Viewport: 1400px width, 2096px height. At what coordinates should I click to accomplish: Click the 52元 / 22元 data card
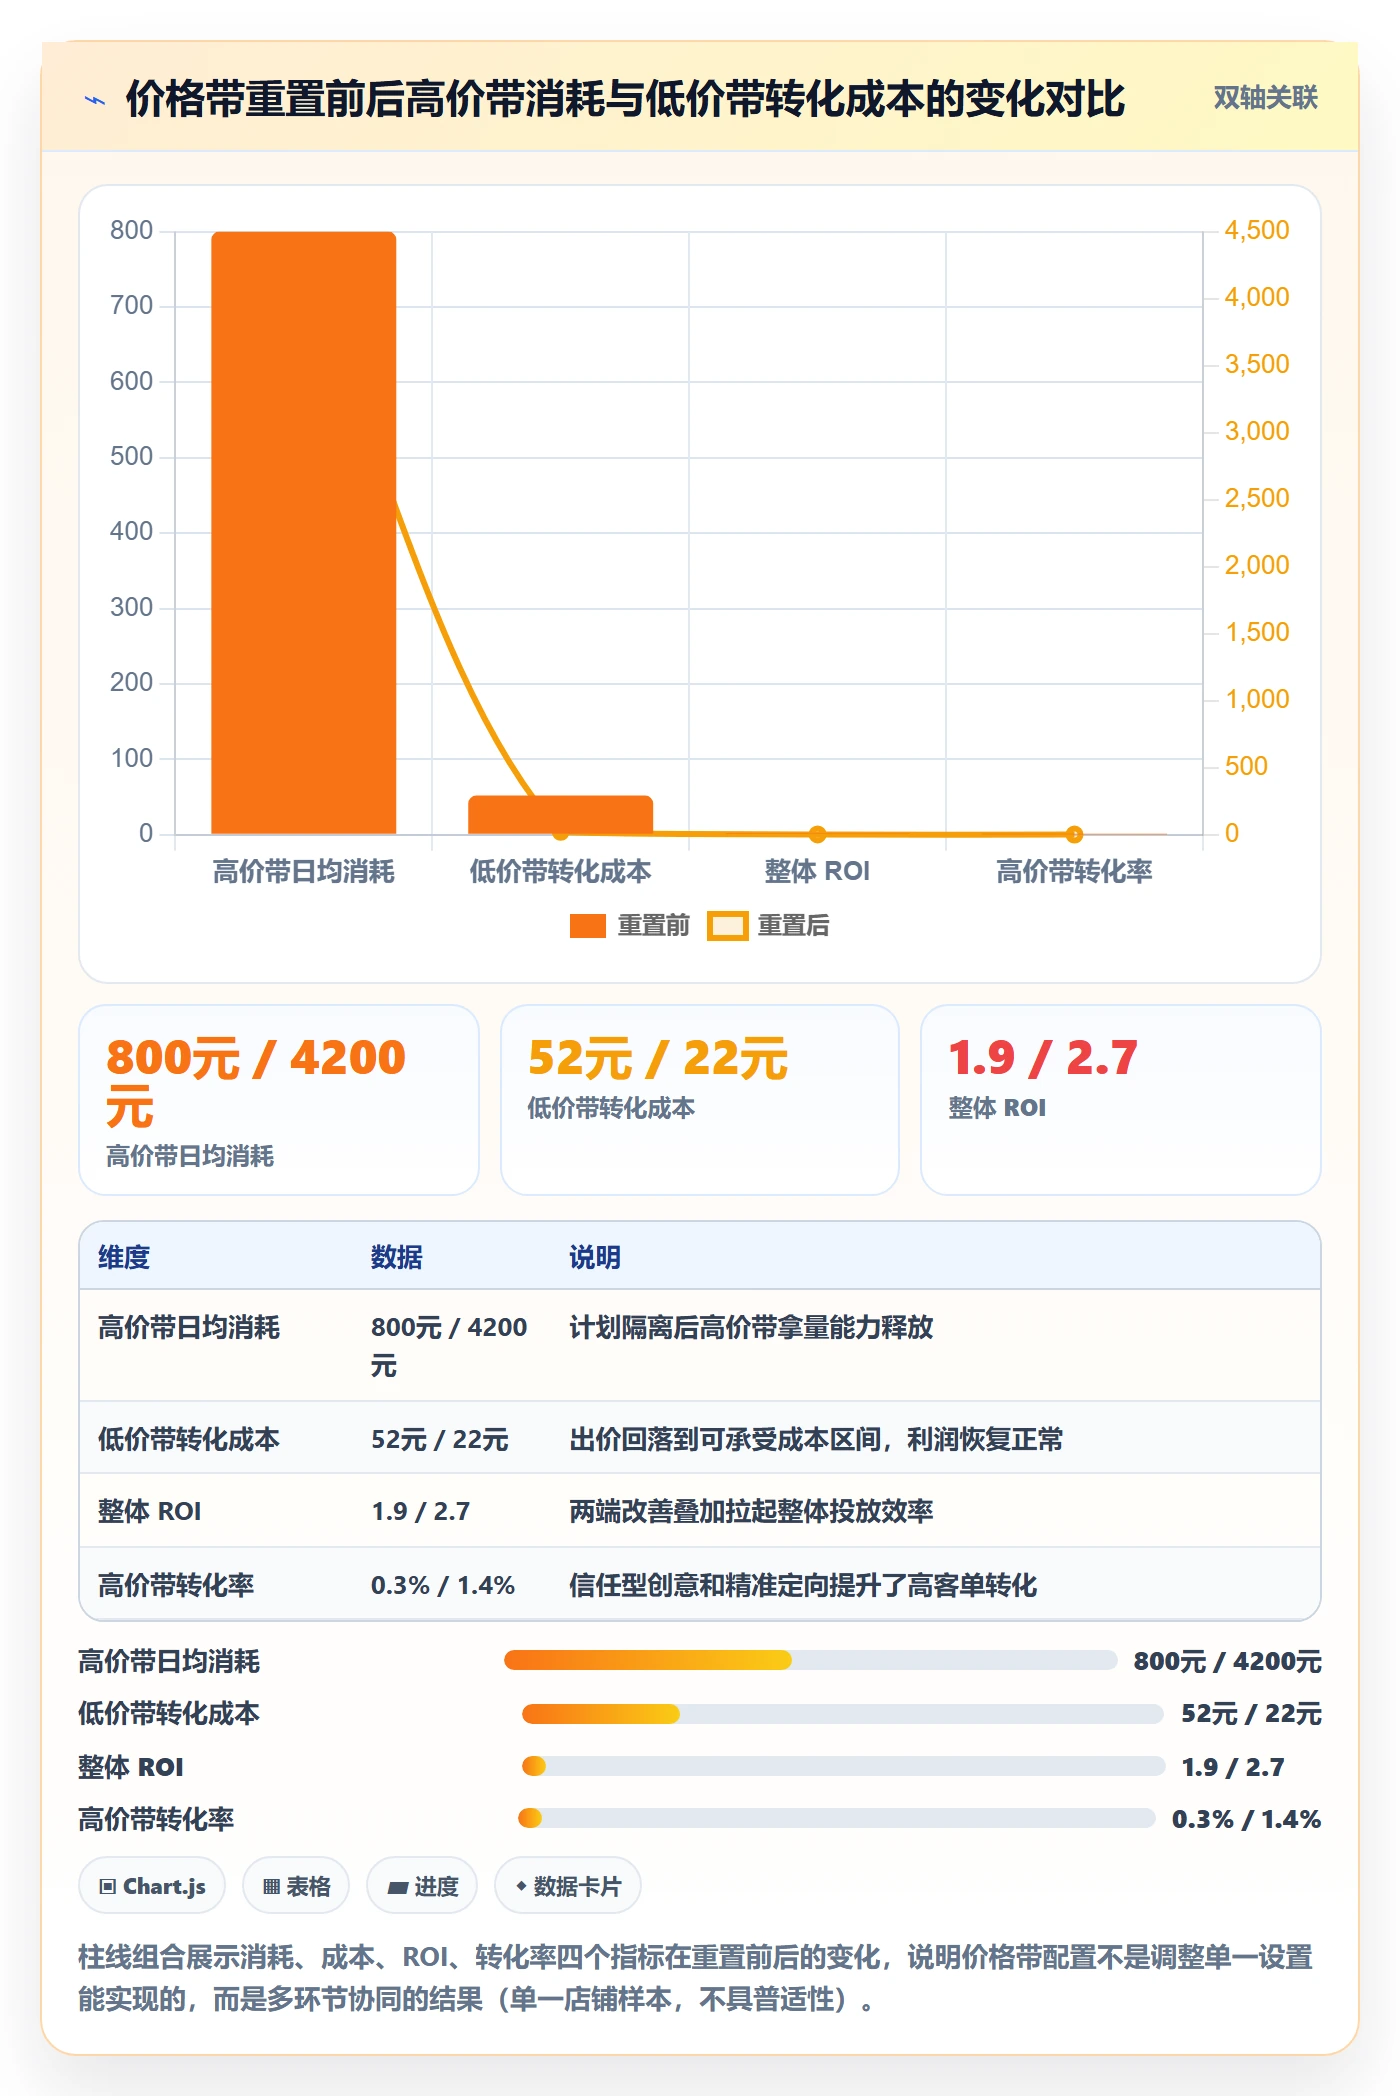tap(700, 1100)
